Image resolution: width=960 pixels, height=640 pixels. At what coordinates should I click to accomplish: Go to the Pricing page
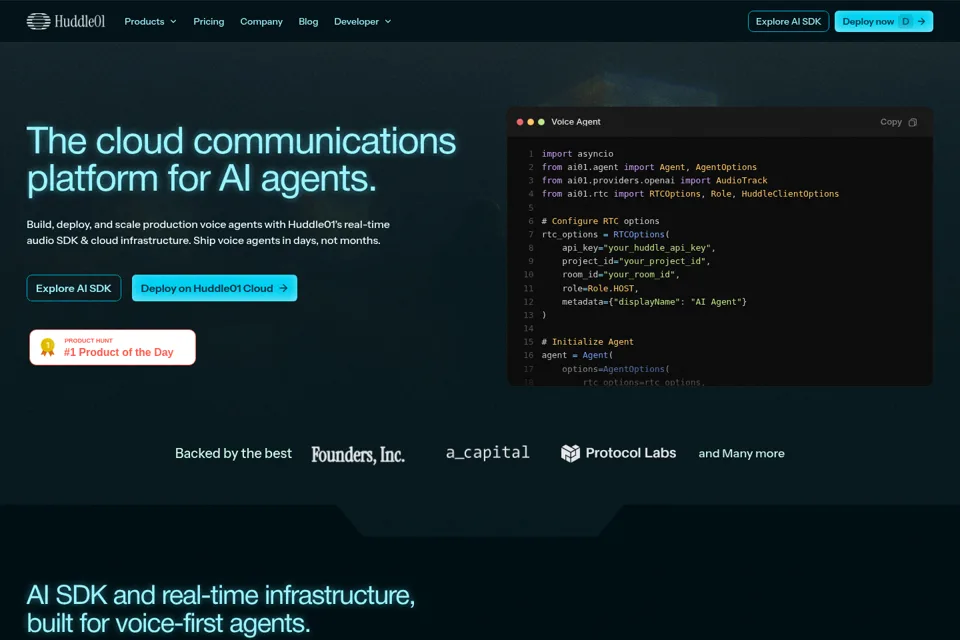coord(209,21)
